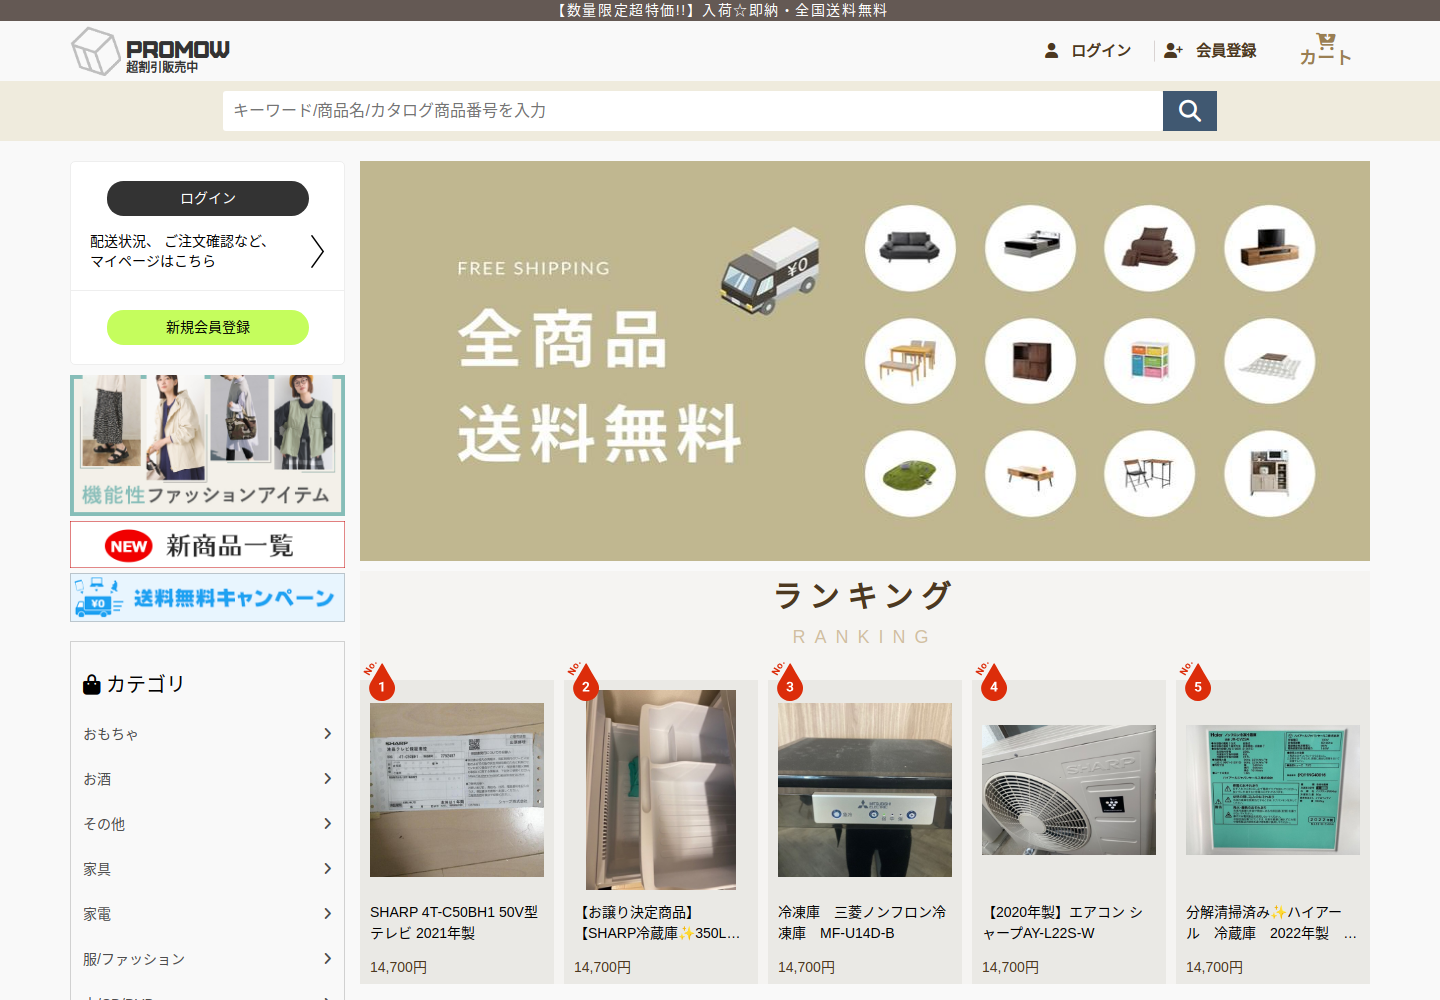Focus the keyword search input field
The width and height of the screenshot is (1440, 1000).
point(692,111)
